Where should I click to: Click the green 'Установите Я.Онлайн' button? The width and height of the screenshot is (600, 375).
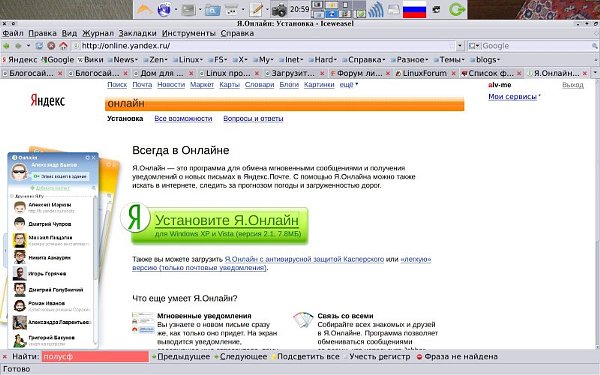[219, 225]
